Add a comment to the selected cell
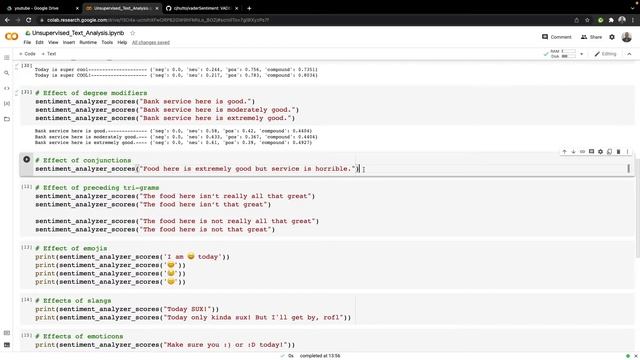 (591, 152)
